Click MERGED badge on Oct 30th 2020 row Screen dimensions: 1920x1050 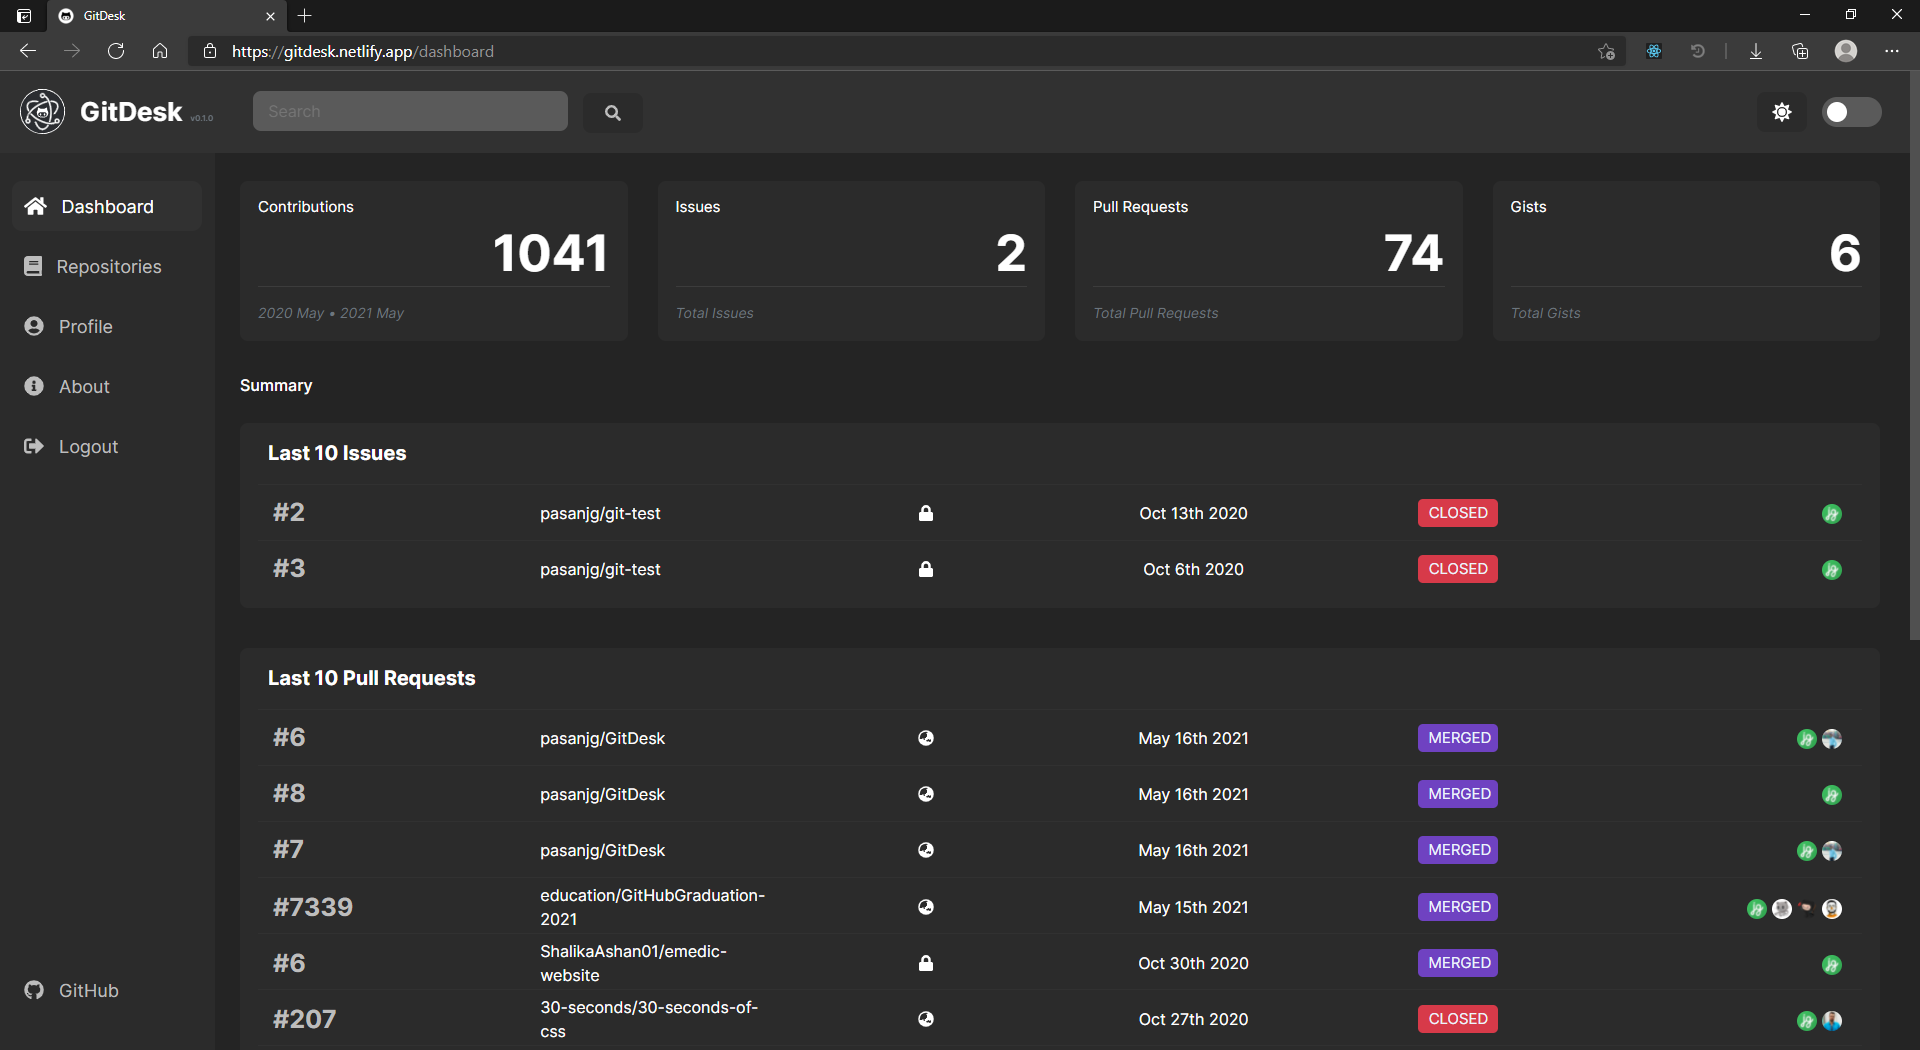click(x=1459, y=963)
